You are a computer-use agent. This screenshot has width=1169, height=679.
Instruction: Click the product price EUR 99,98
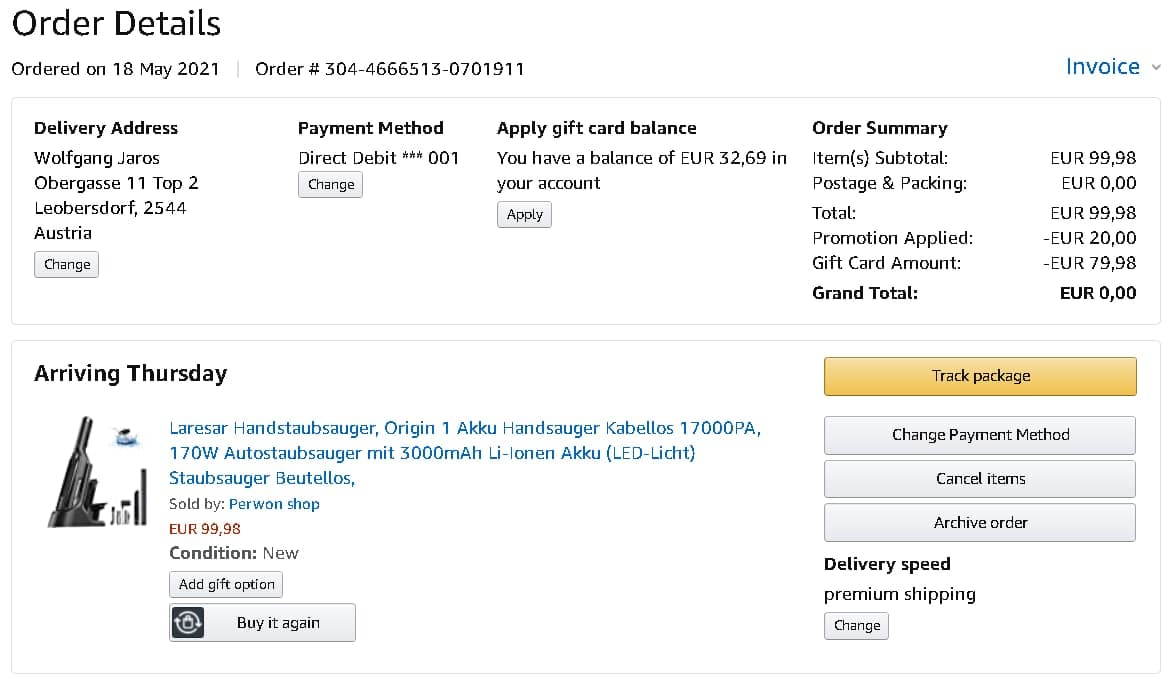click(205, 529)
